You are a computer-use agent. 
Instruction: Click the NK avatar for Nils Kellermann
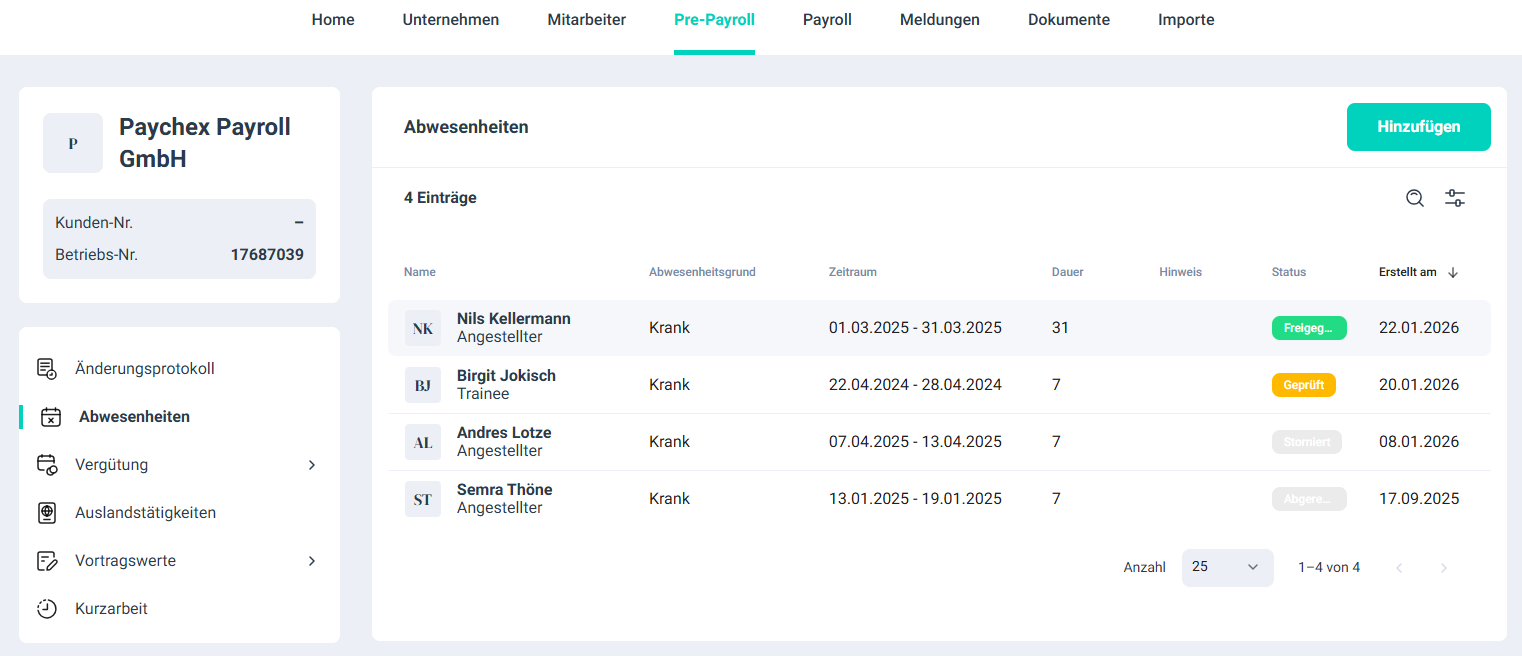pos(423,328)
